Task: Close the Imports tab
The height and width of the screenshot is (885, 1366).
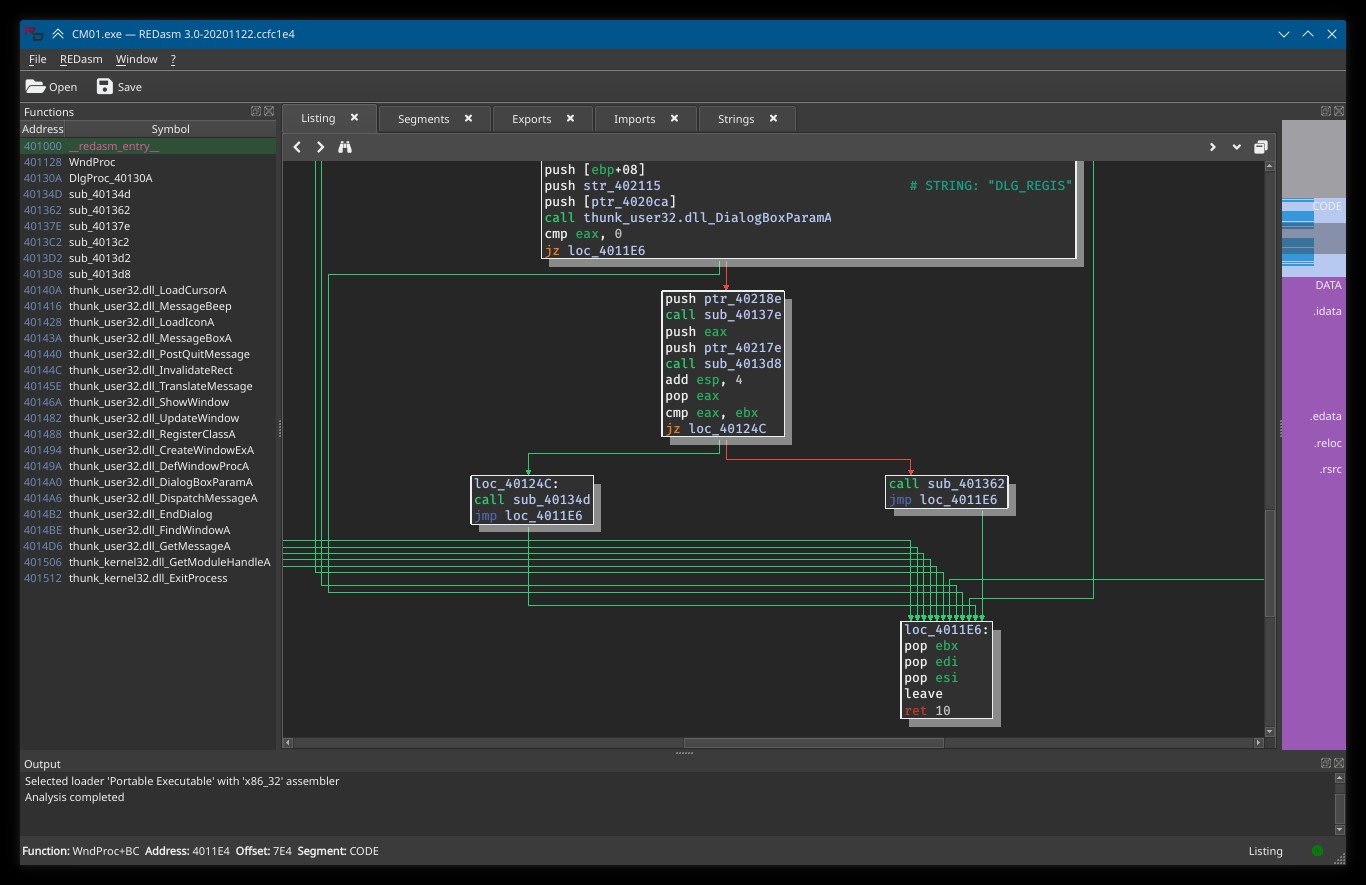Action: 674,118
